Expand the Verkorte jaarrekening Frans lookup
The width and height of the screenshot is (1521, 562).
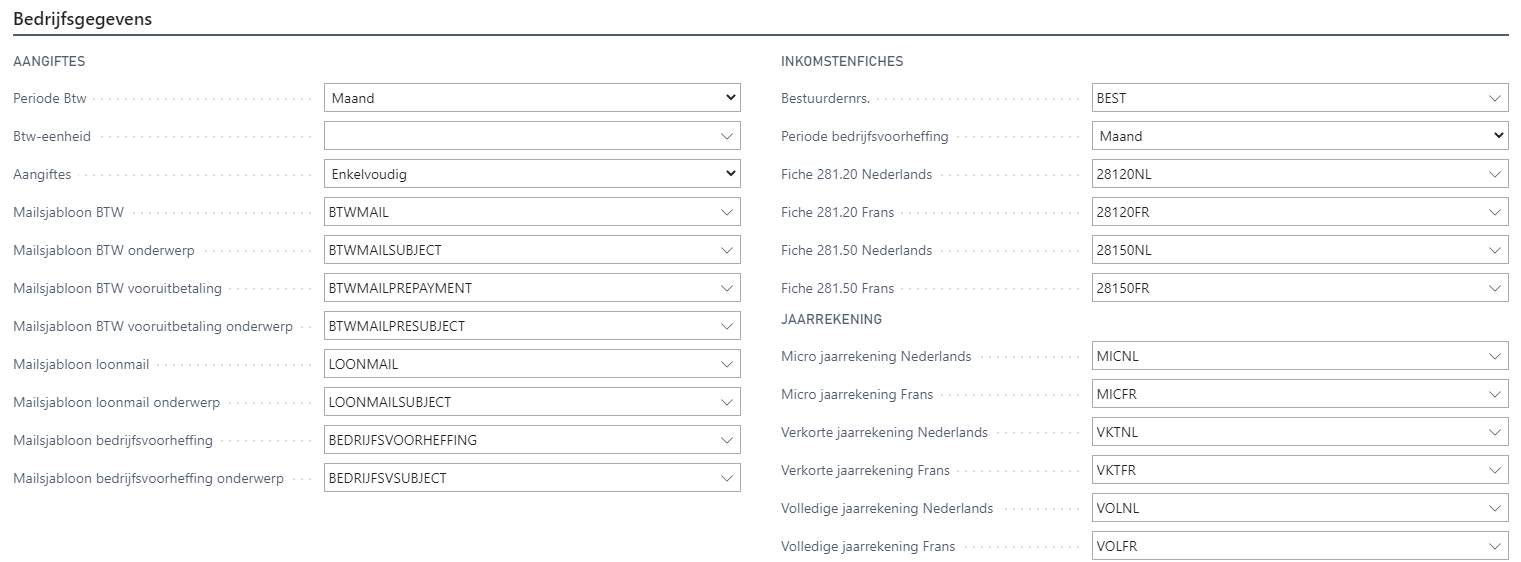pyautogui.click(x=1495, y=470)
